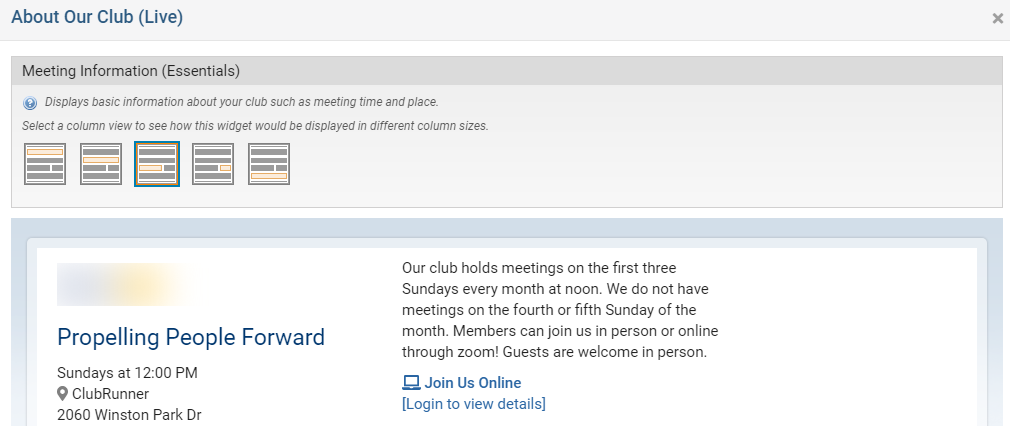Click the club meeting description paragraph
This screenshot has height=432, width=1010.
coord(560,310)
